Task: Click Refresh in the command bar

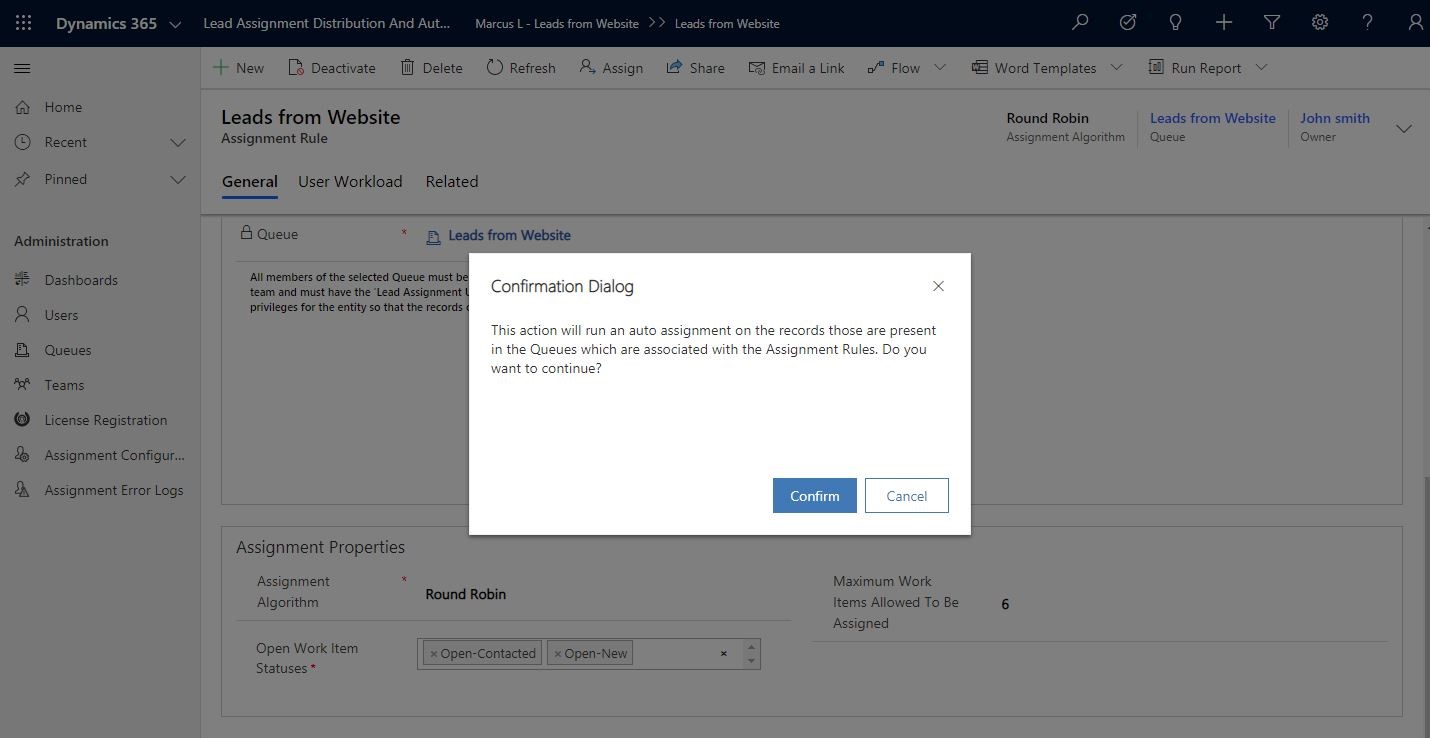Action: [521, 68]
